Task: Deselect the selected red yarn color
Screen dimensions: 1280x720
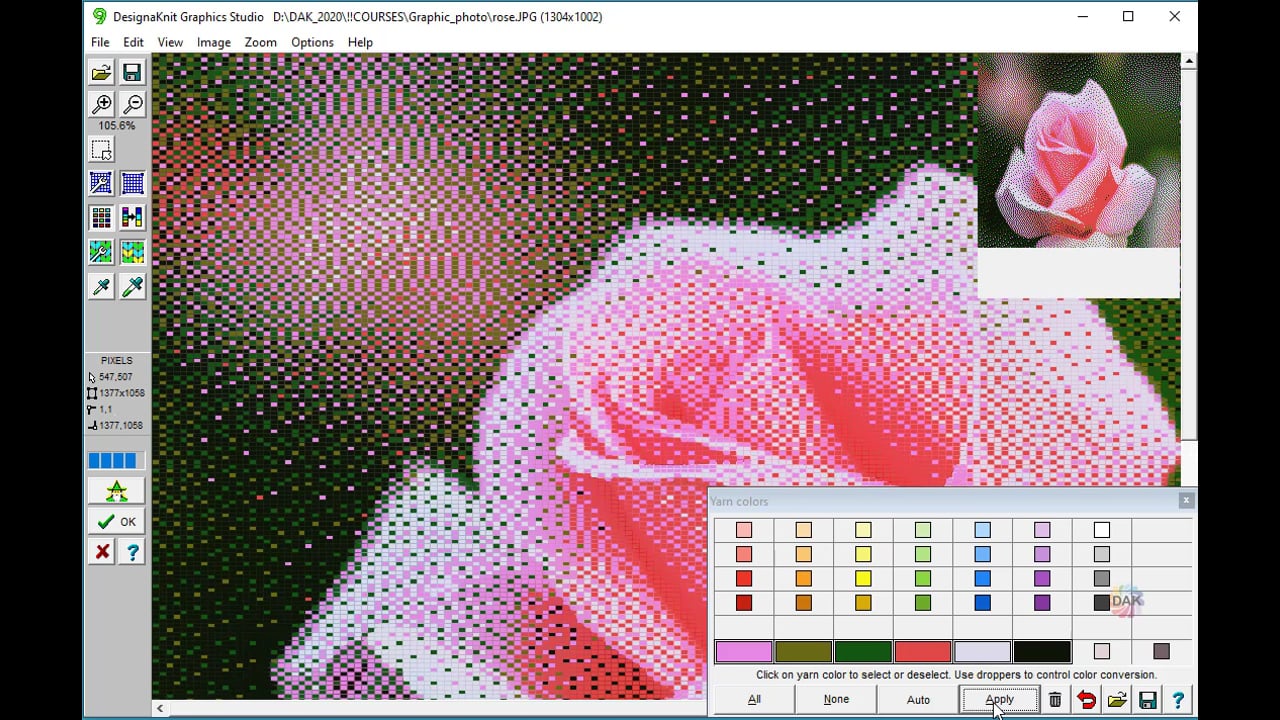Action: click(x=922, y=652)
